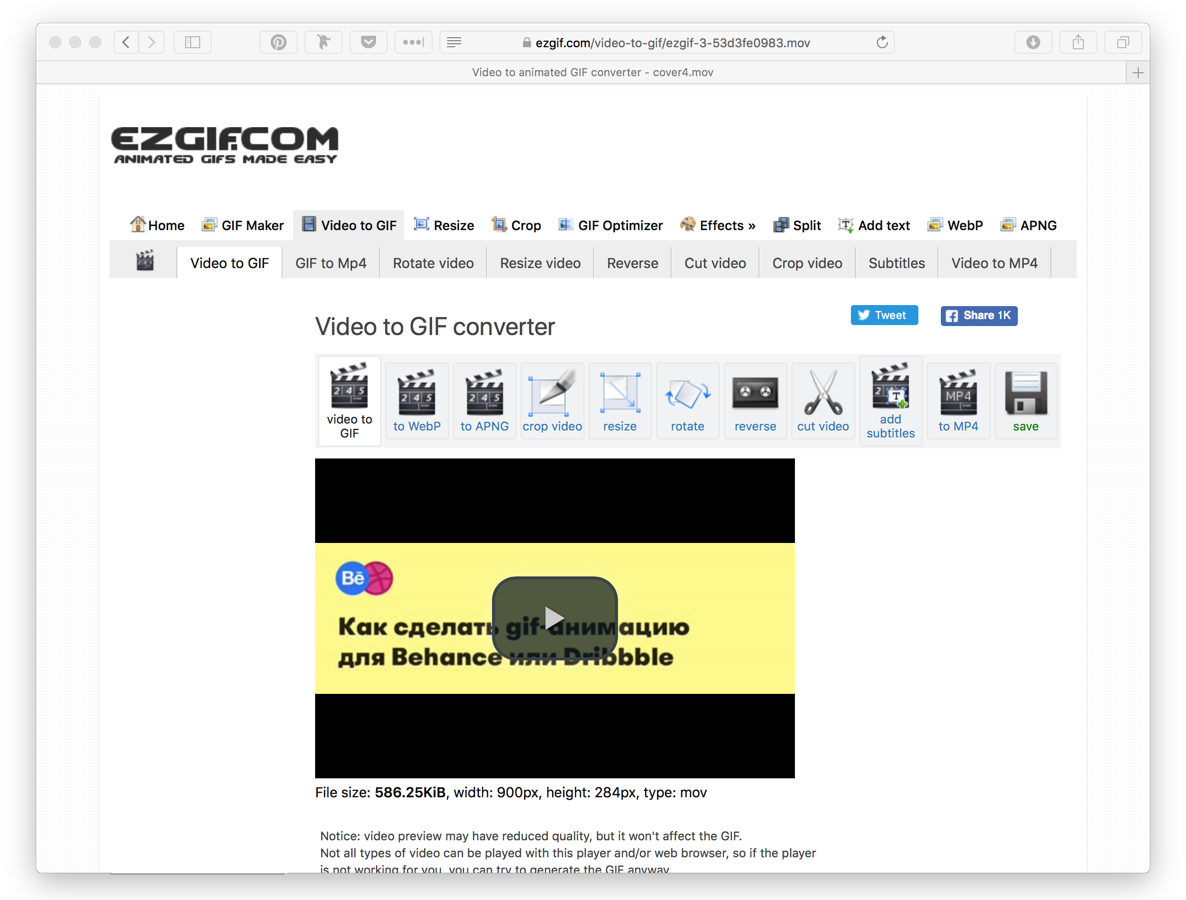Image resolution: width=1186 pixels, height=900 pixels.
Task: Open the reverse cassette tool
Action: tap(755, 401)
